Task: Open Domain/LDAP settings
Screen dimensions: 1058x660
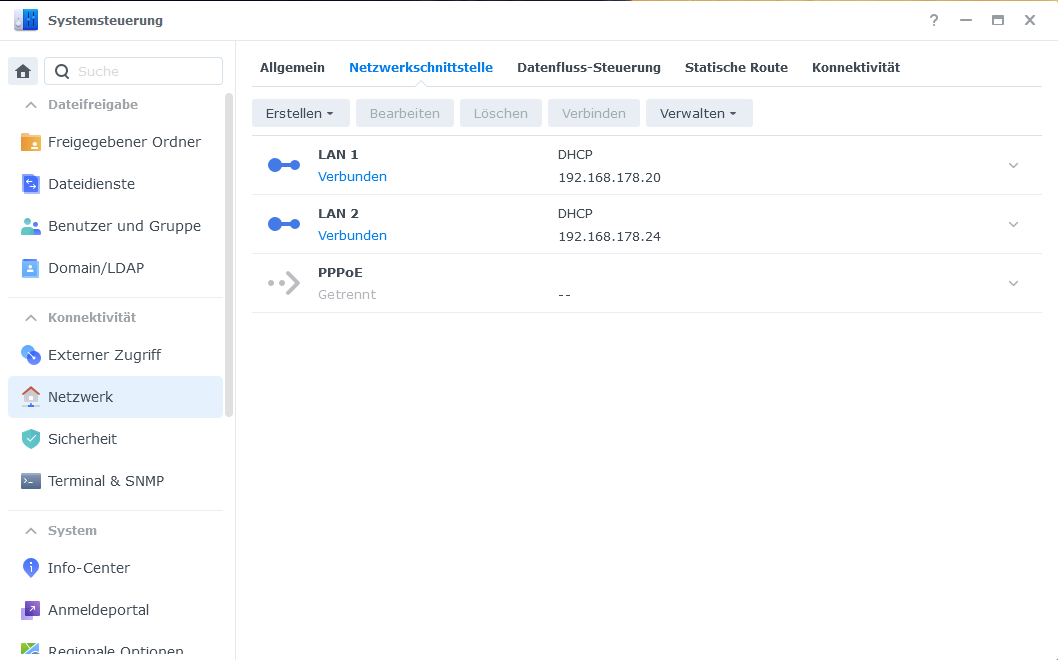Action: click(x=115, y=268)
